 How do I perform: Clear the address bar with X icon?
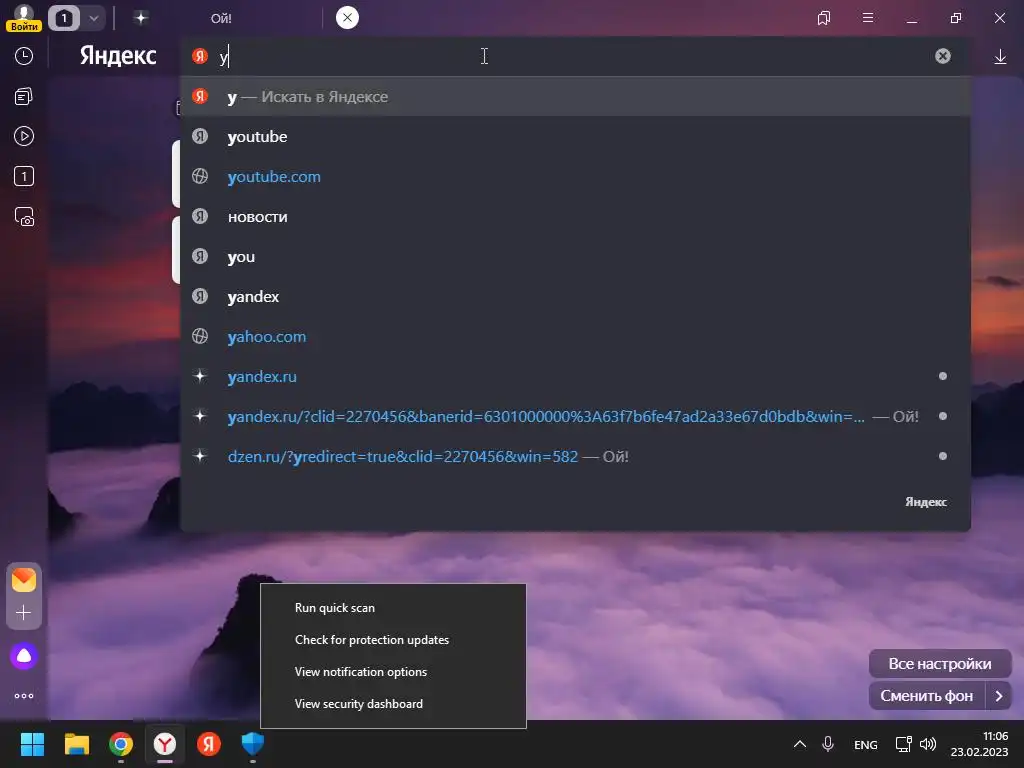tap(942, 56)
